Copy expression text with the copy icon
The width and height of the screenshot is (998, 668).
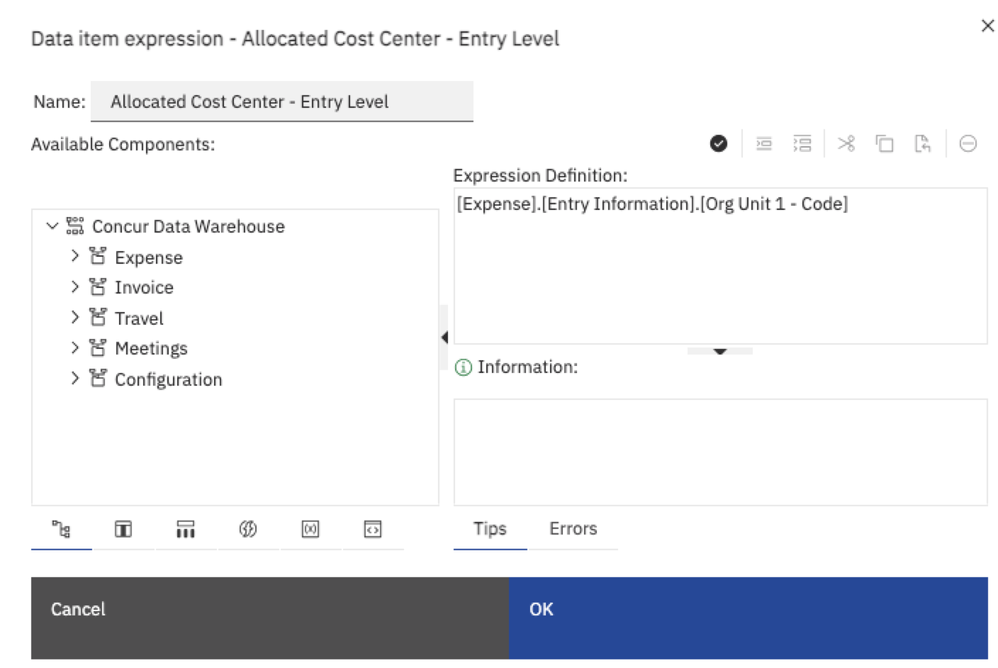884,144
